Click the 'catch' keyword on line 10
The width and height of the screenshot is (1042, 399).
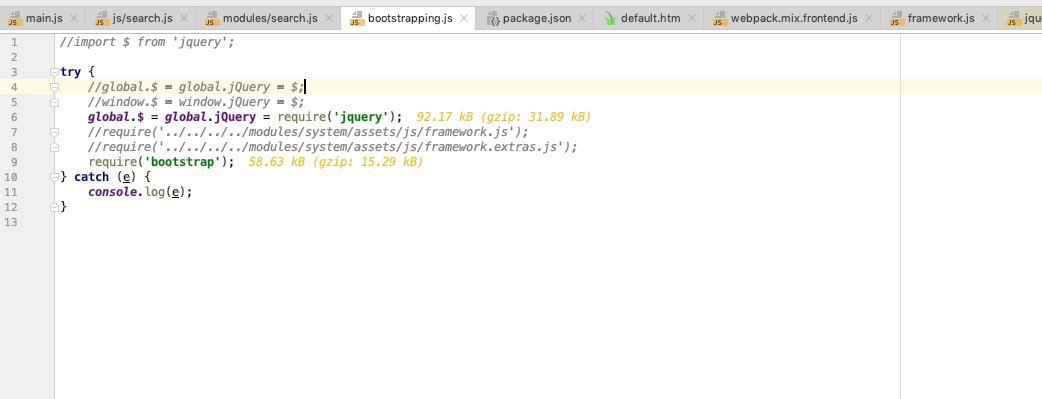(92, 177)
